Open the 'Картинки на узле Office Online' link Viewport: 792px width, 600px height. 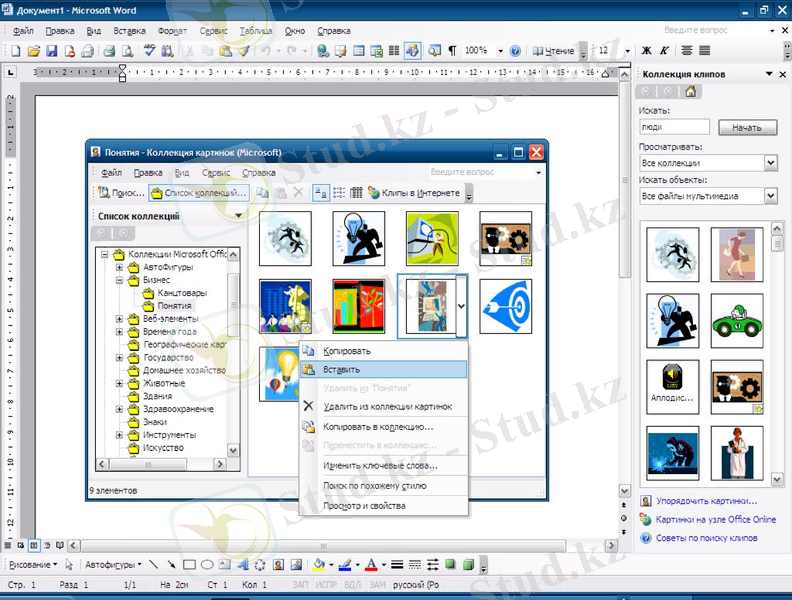pos(715,519)
